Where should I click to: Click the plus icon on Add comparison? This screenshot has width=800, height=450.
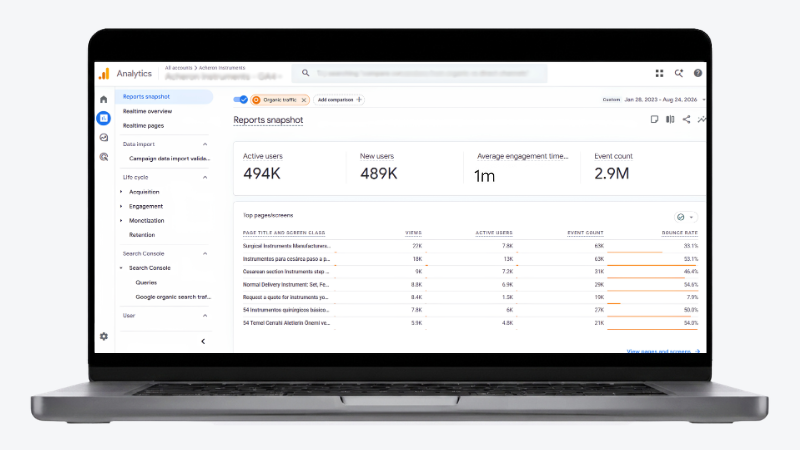coord(359,99)
